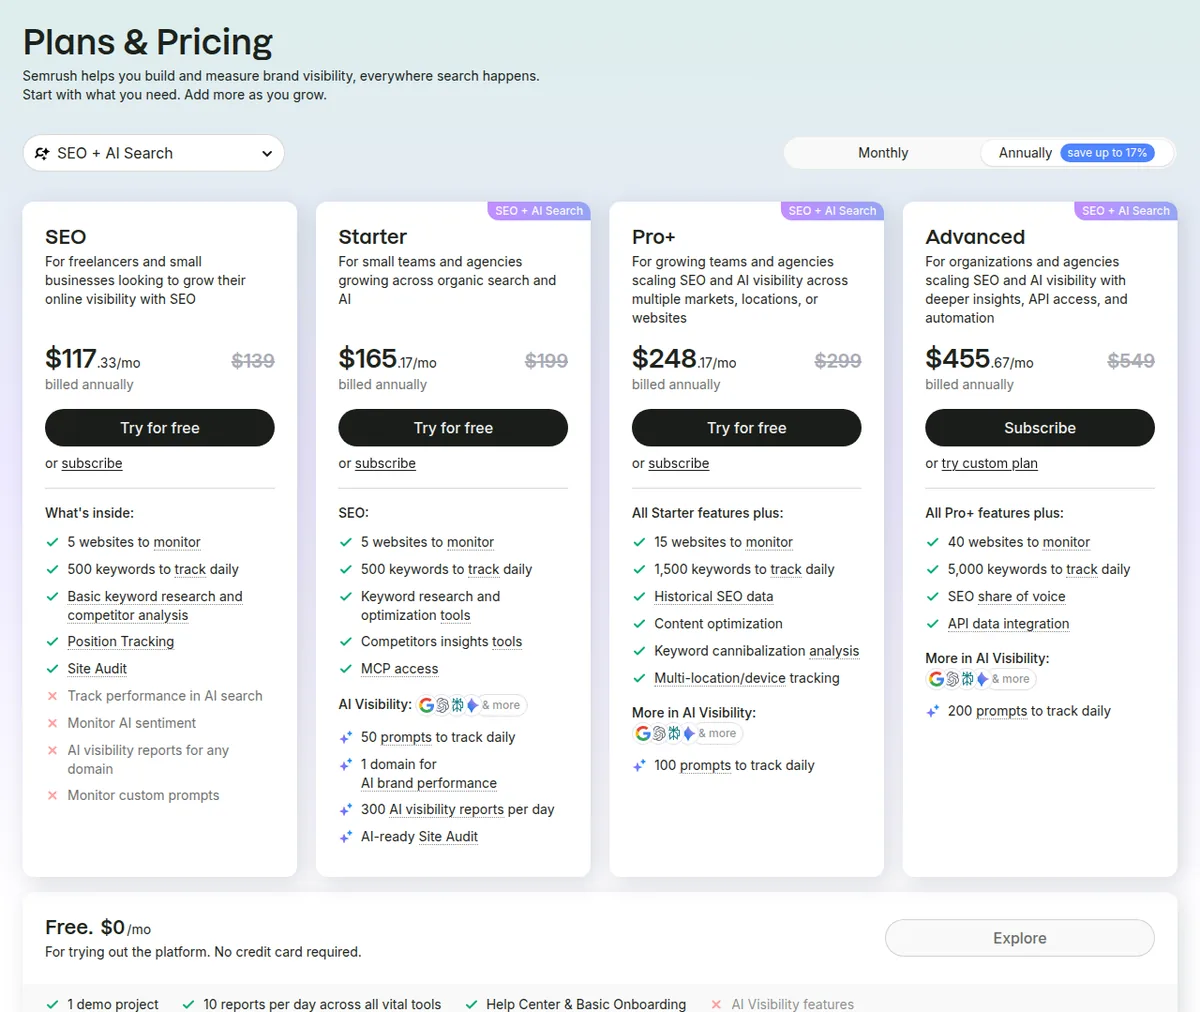Click & more pill in Advanced AI Visibility
The image size is (1200, 1012).
click(x=1011, y=679)
